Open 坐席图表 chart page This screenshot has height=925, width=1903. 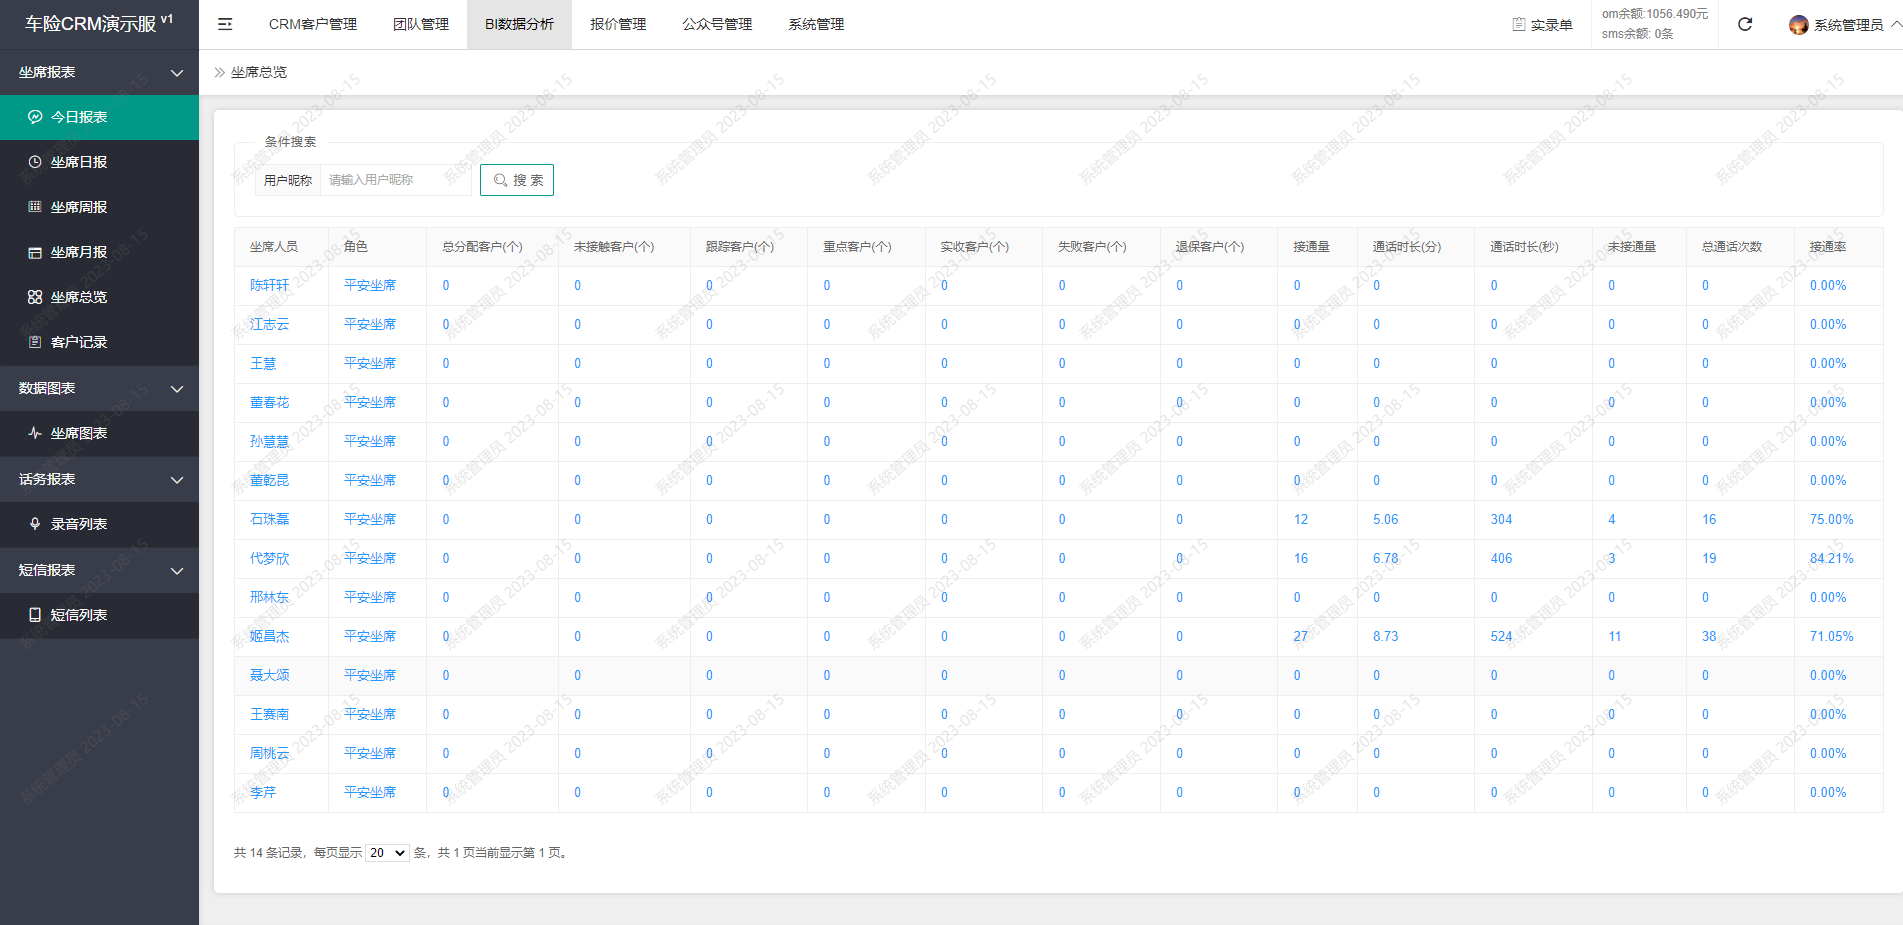[78, 433]
